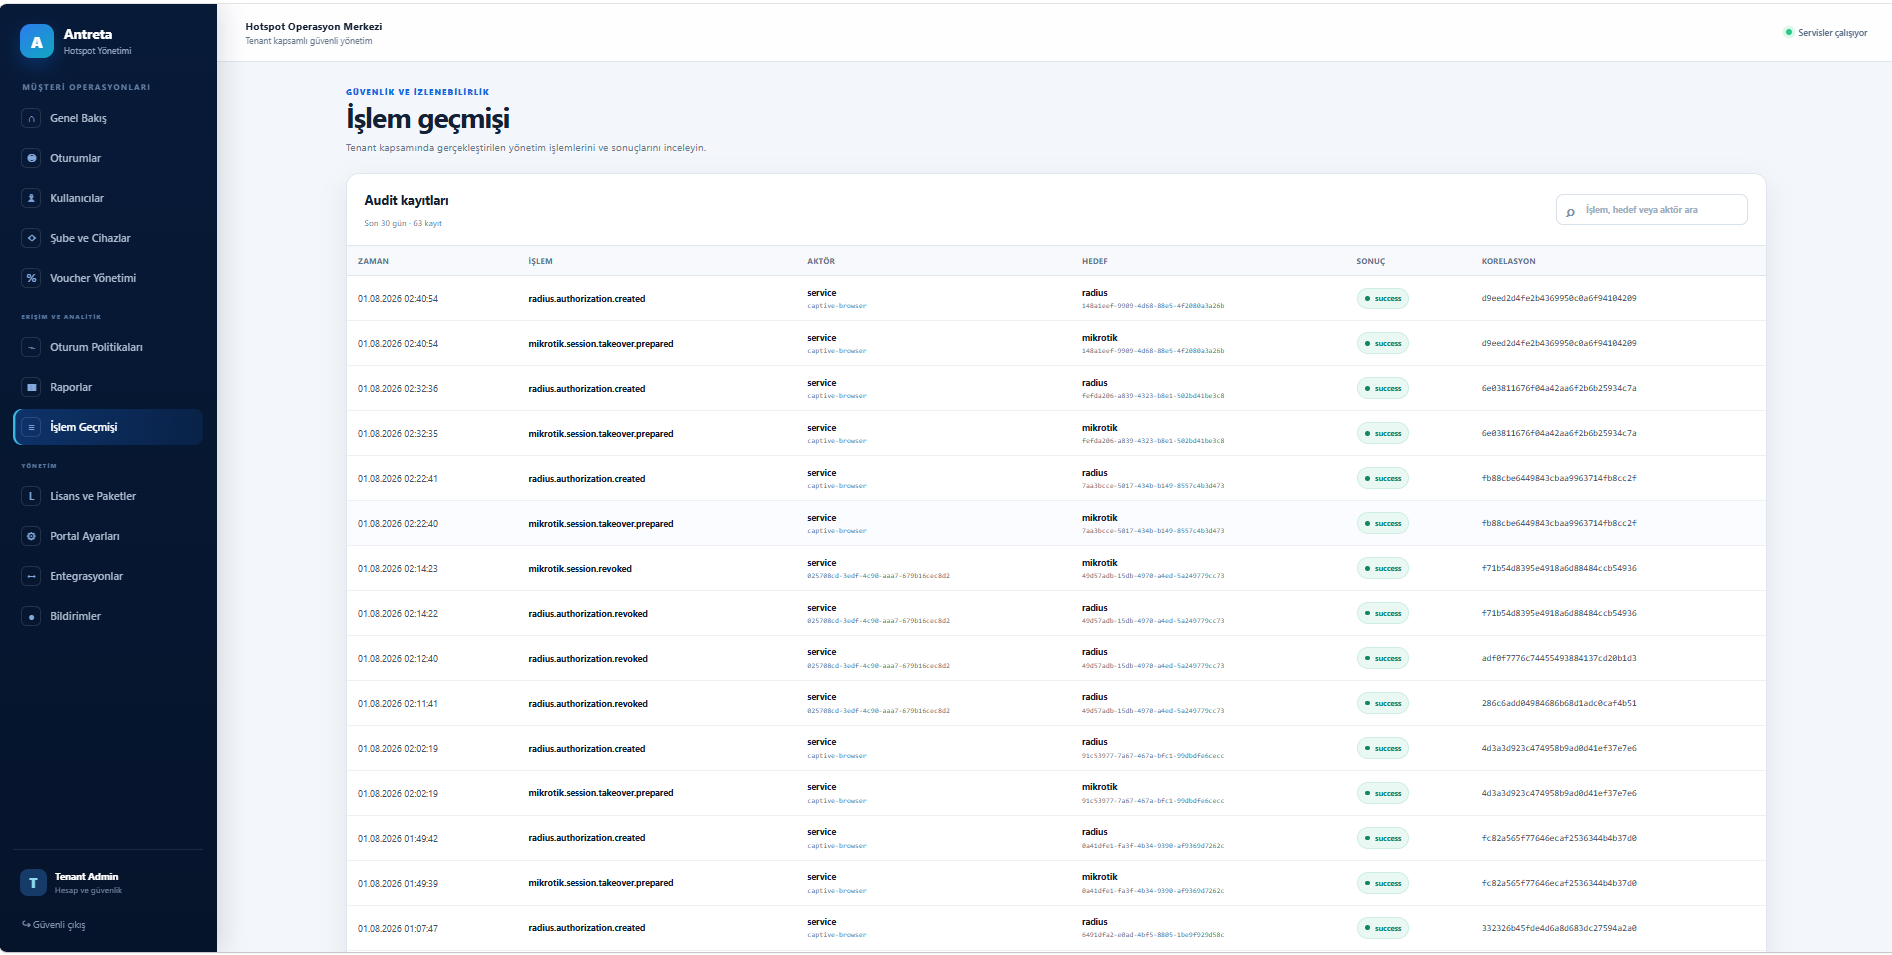Open Şube ve Cihazlar icon
This screenshot has height=955, width=1892.
tap(32, 238)
